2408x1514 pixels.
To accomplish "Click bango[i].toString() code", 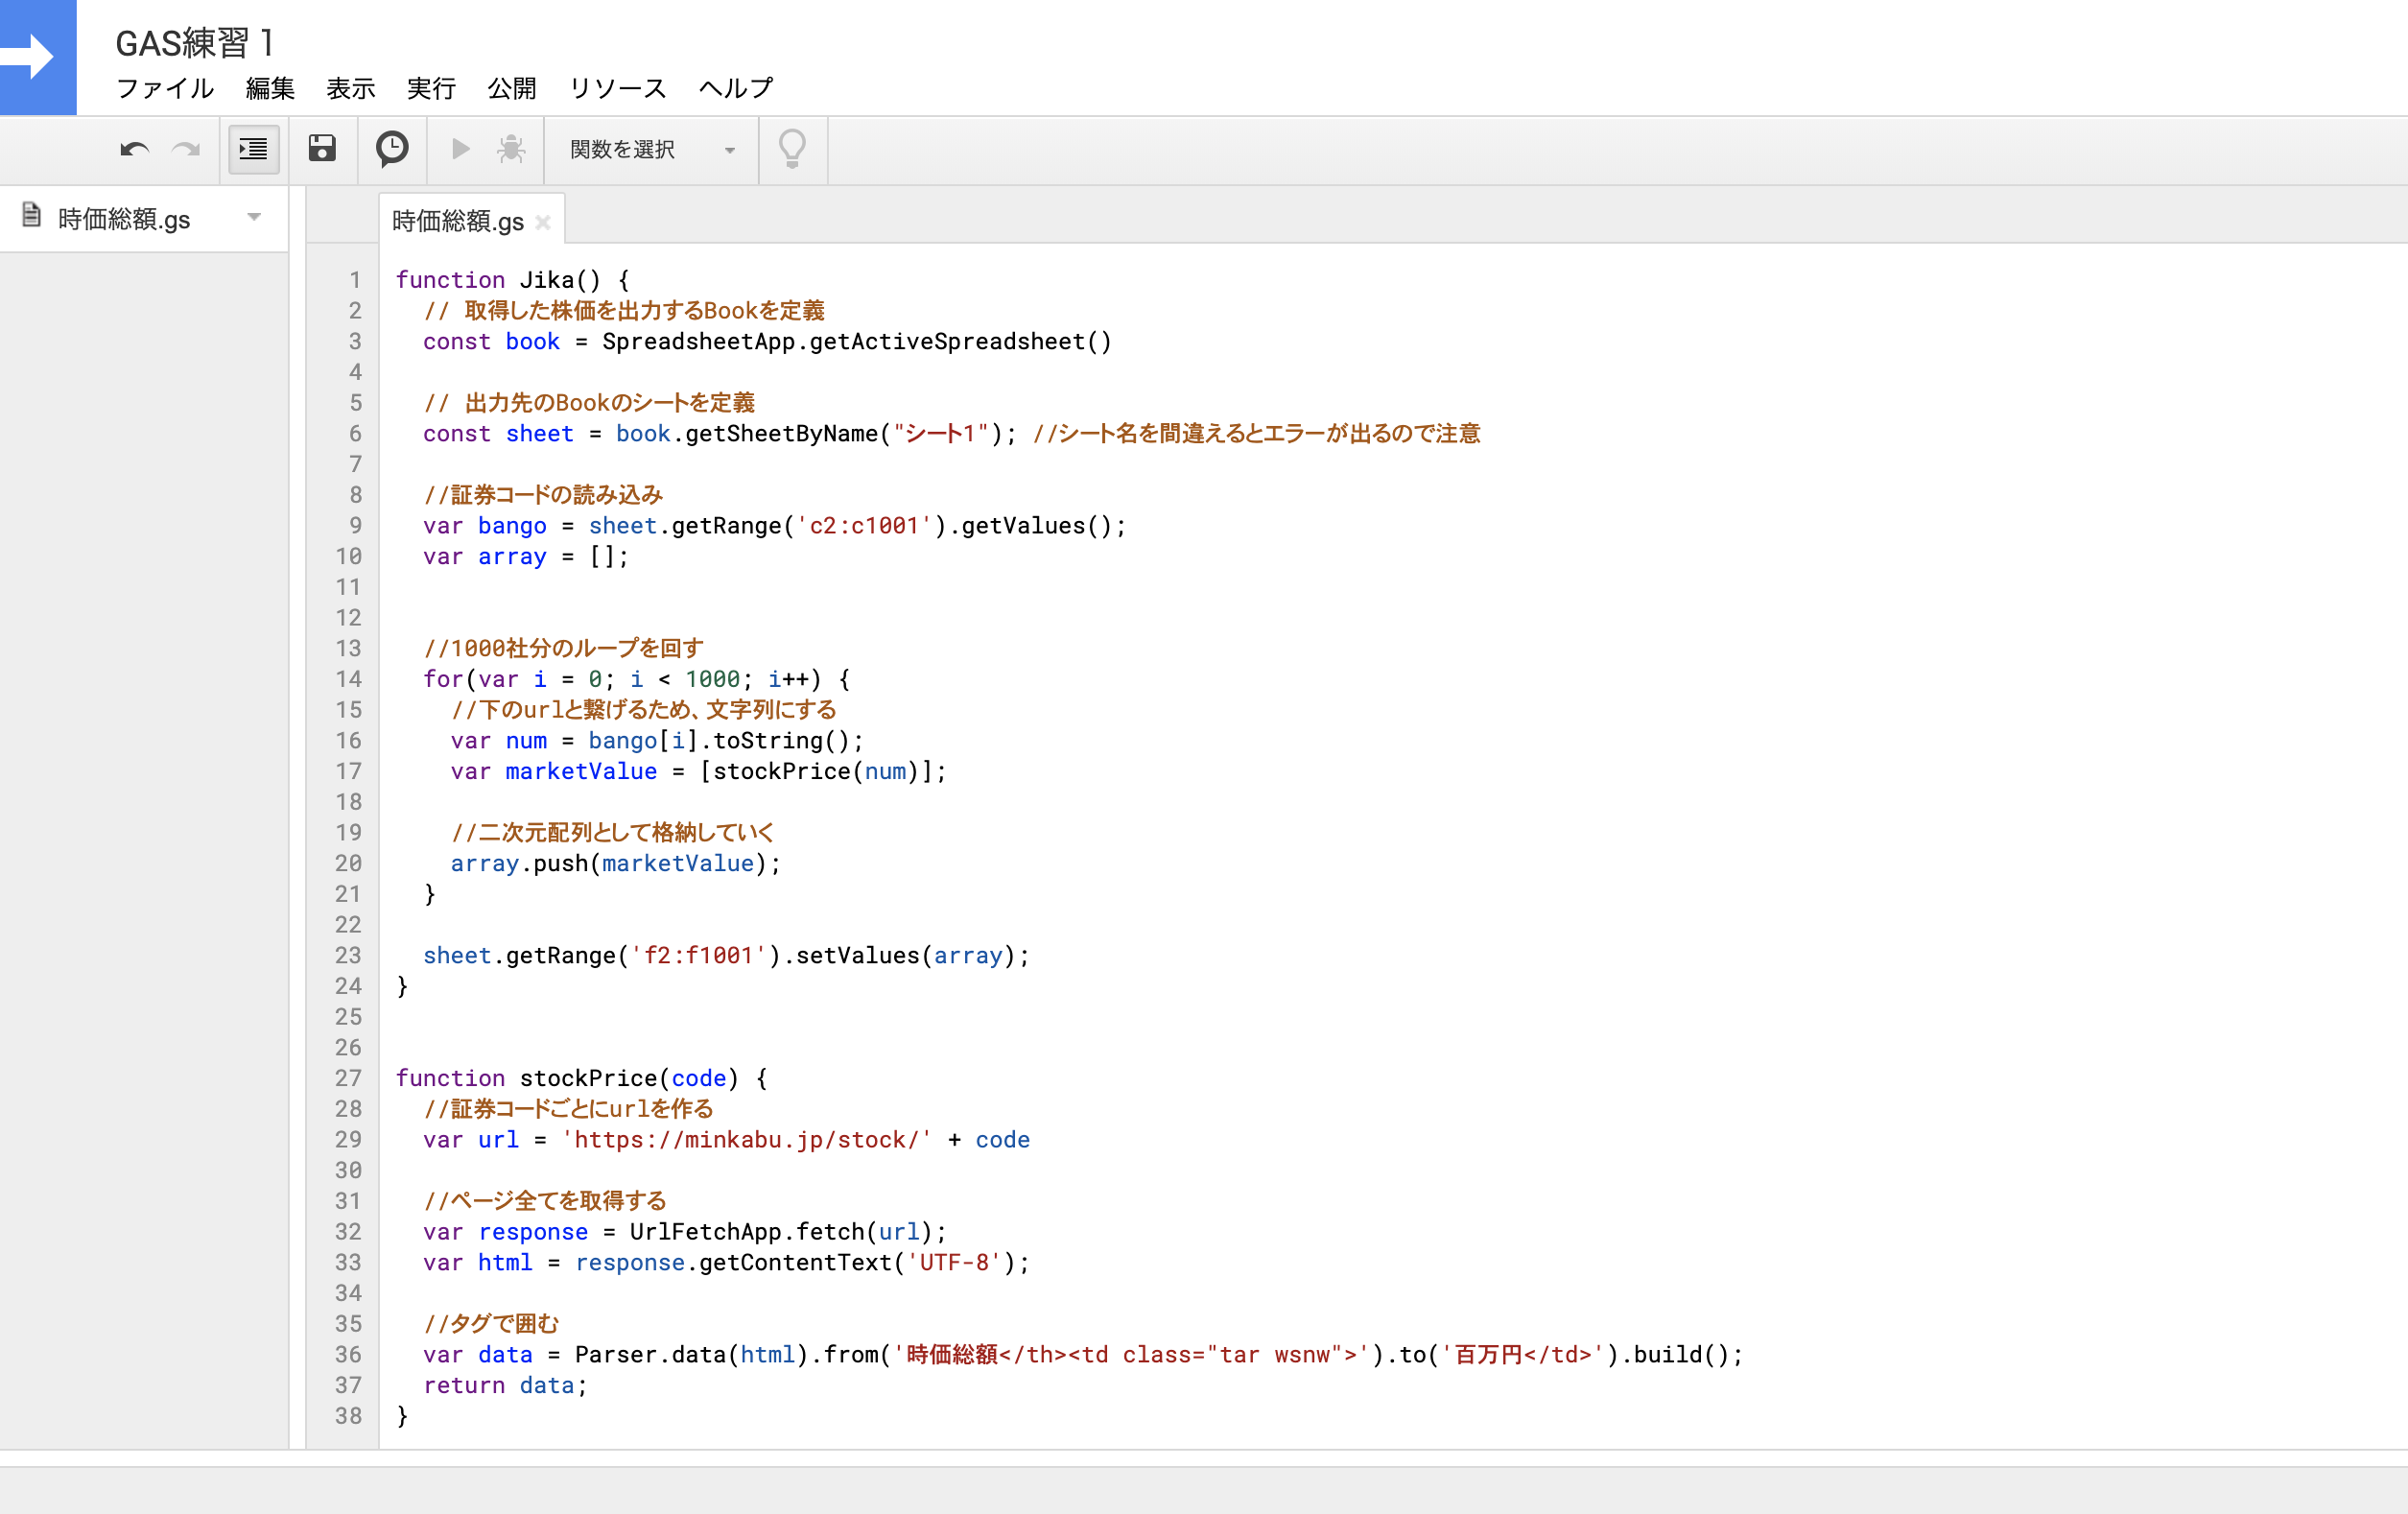I will [719, 741].
